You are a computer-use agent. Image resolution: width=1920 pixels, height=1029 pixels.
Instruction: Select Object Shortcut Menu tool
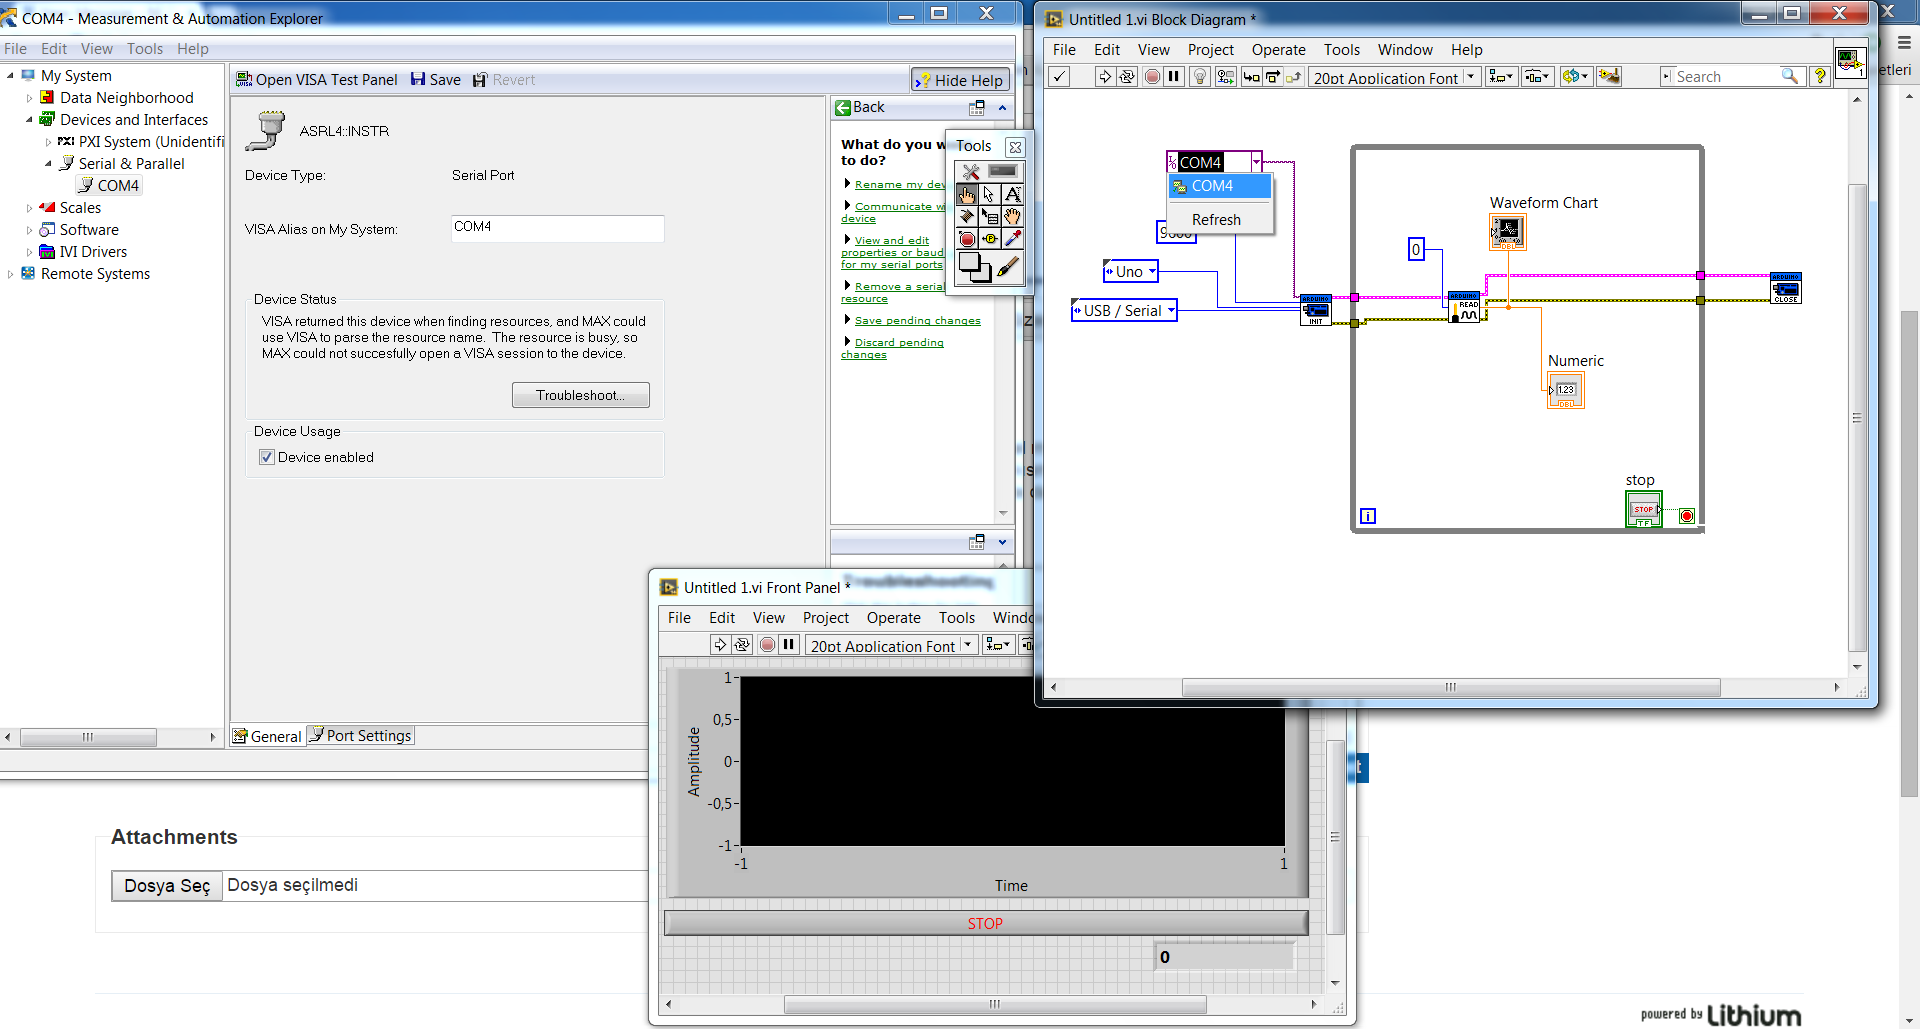(x=989, y=216)
